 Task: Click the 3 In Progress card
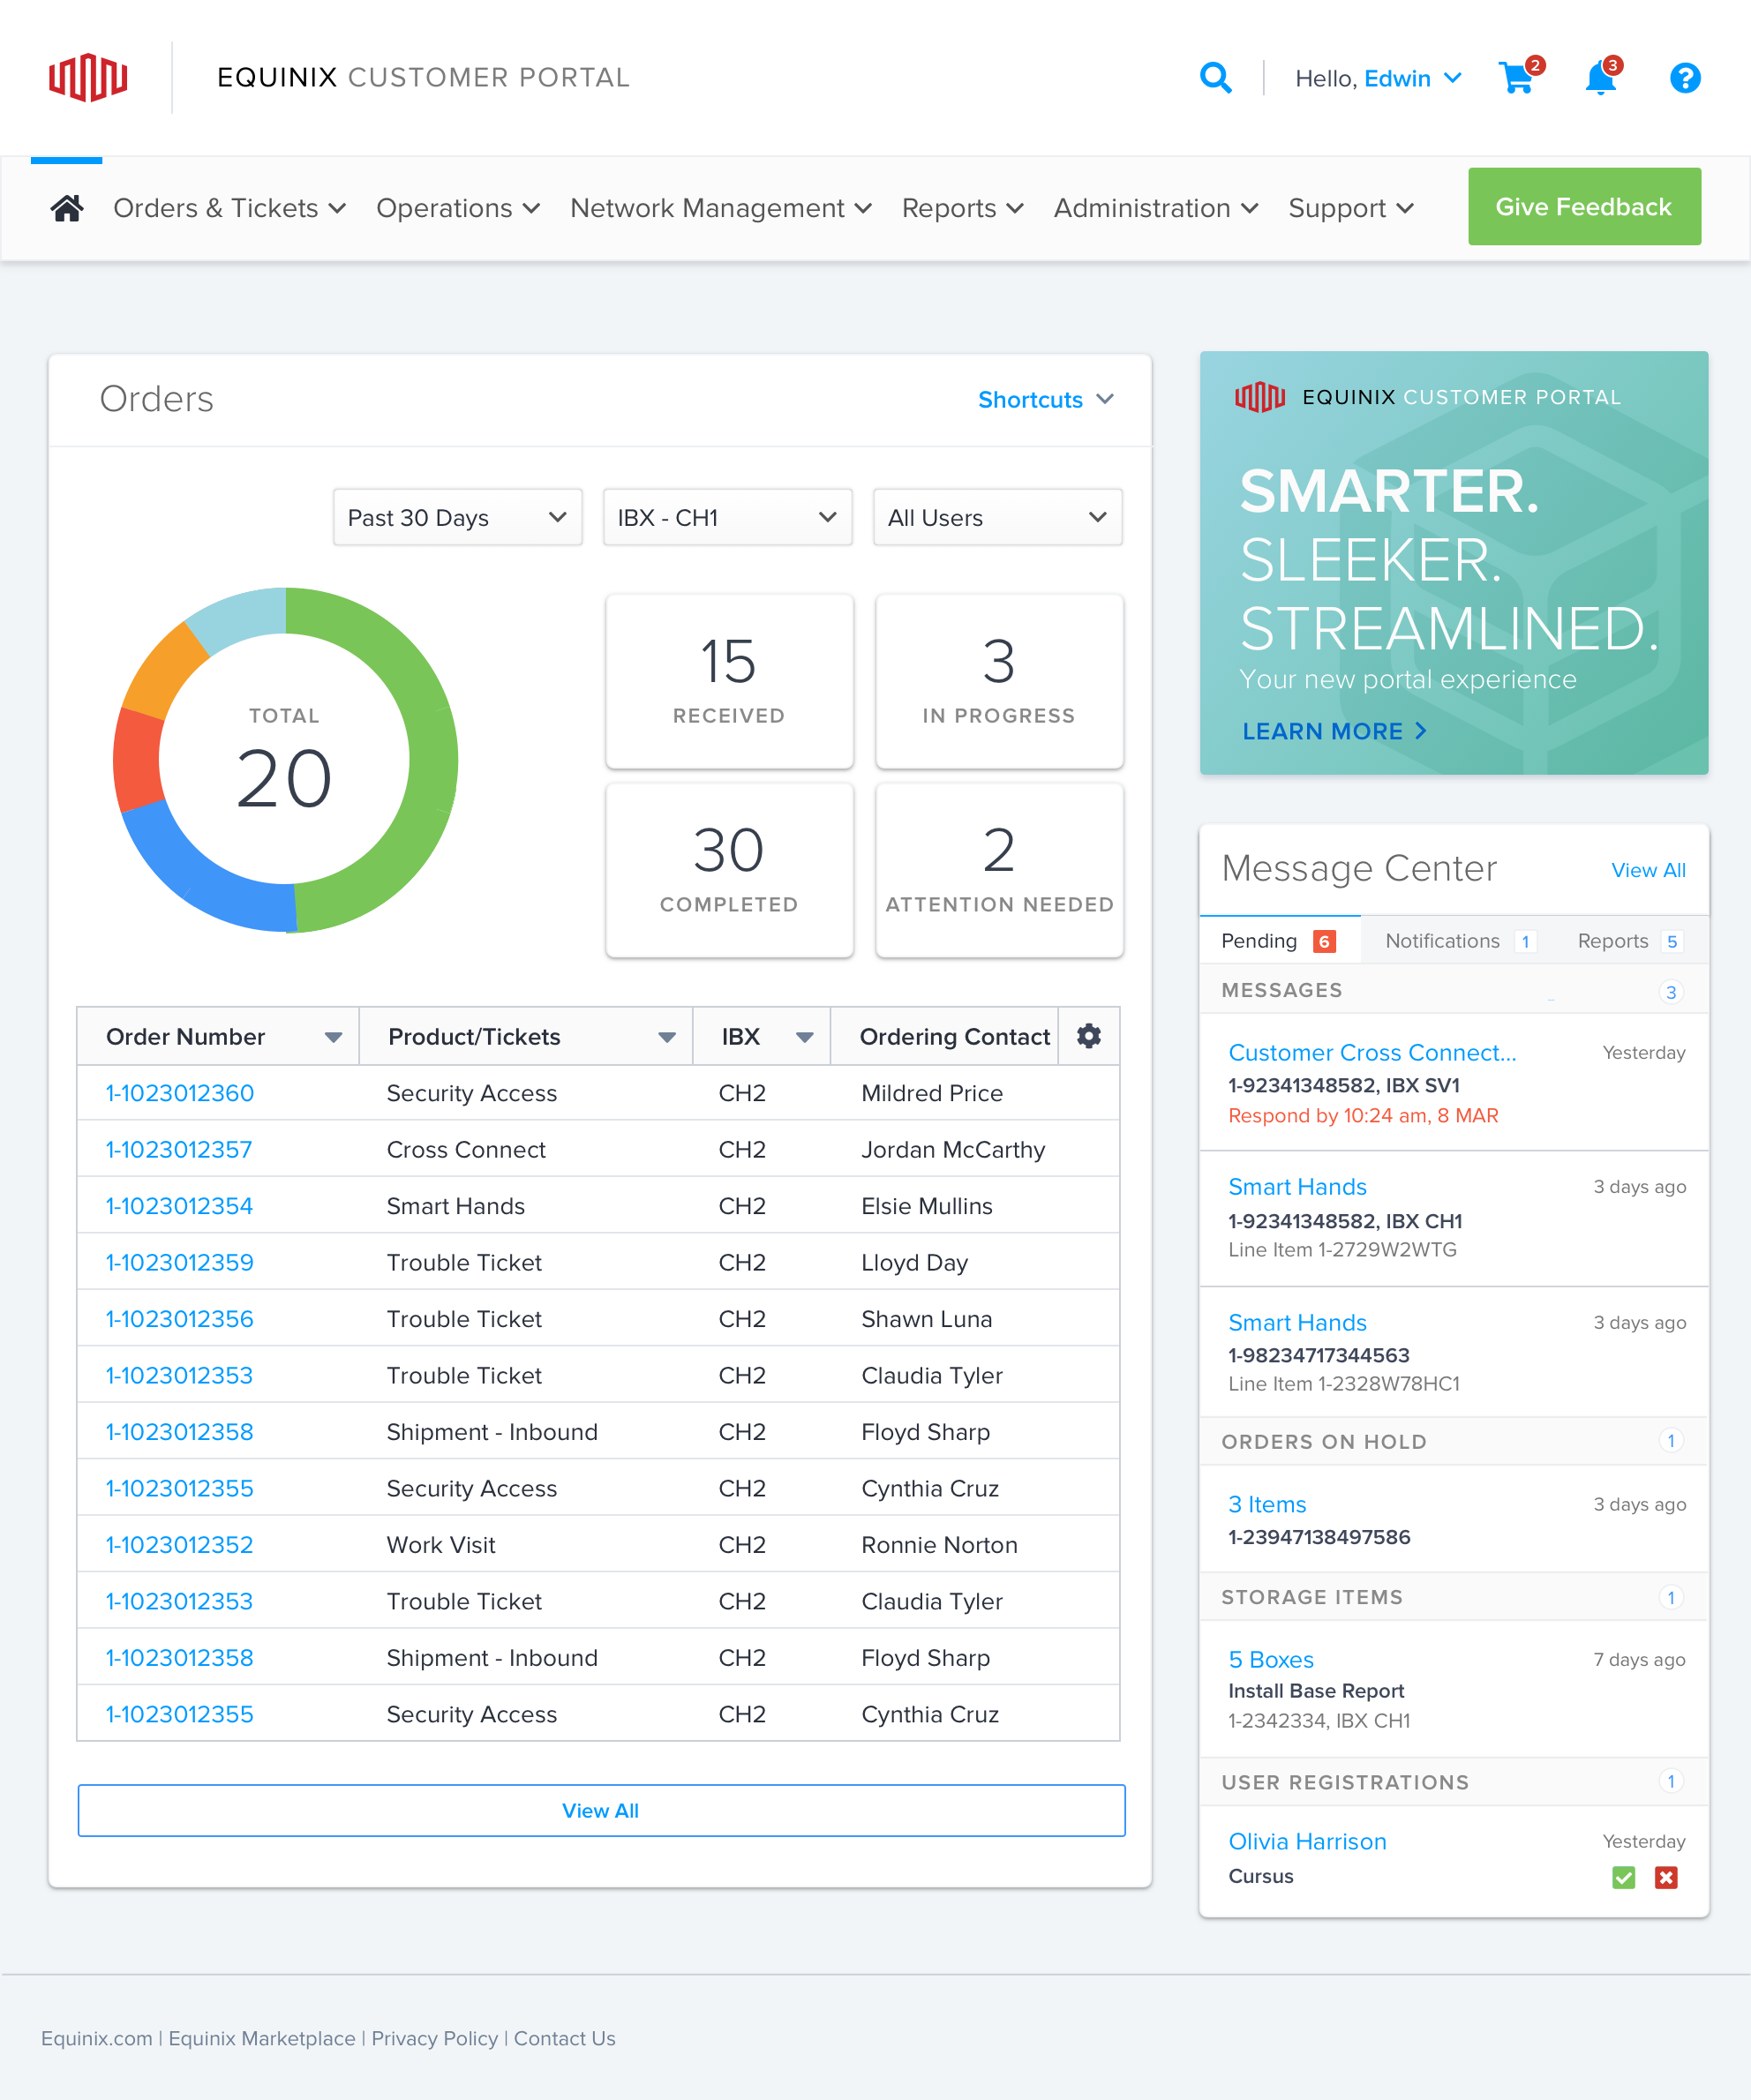[999, 681]
